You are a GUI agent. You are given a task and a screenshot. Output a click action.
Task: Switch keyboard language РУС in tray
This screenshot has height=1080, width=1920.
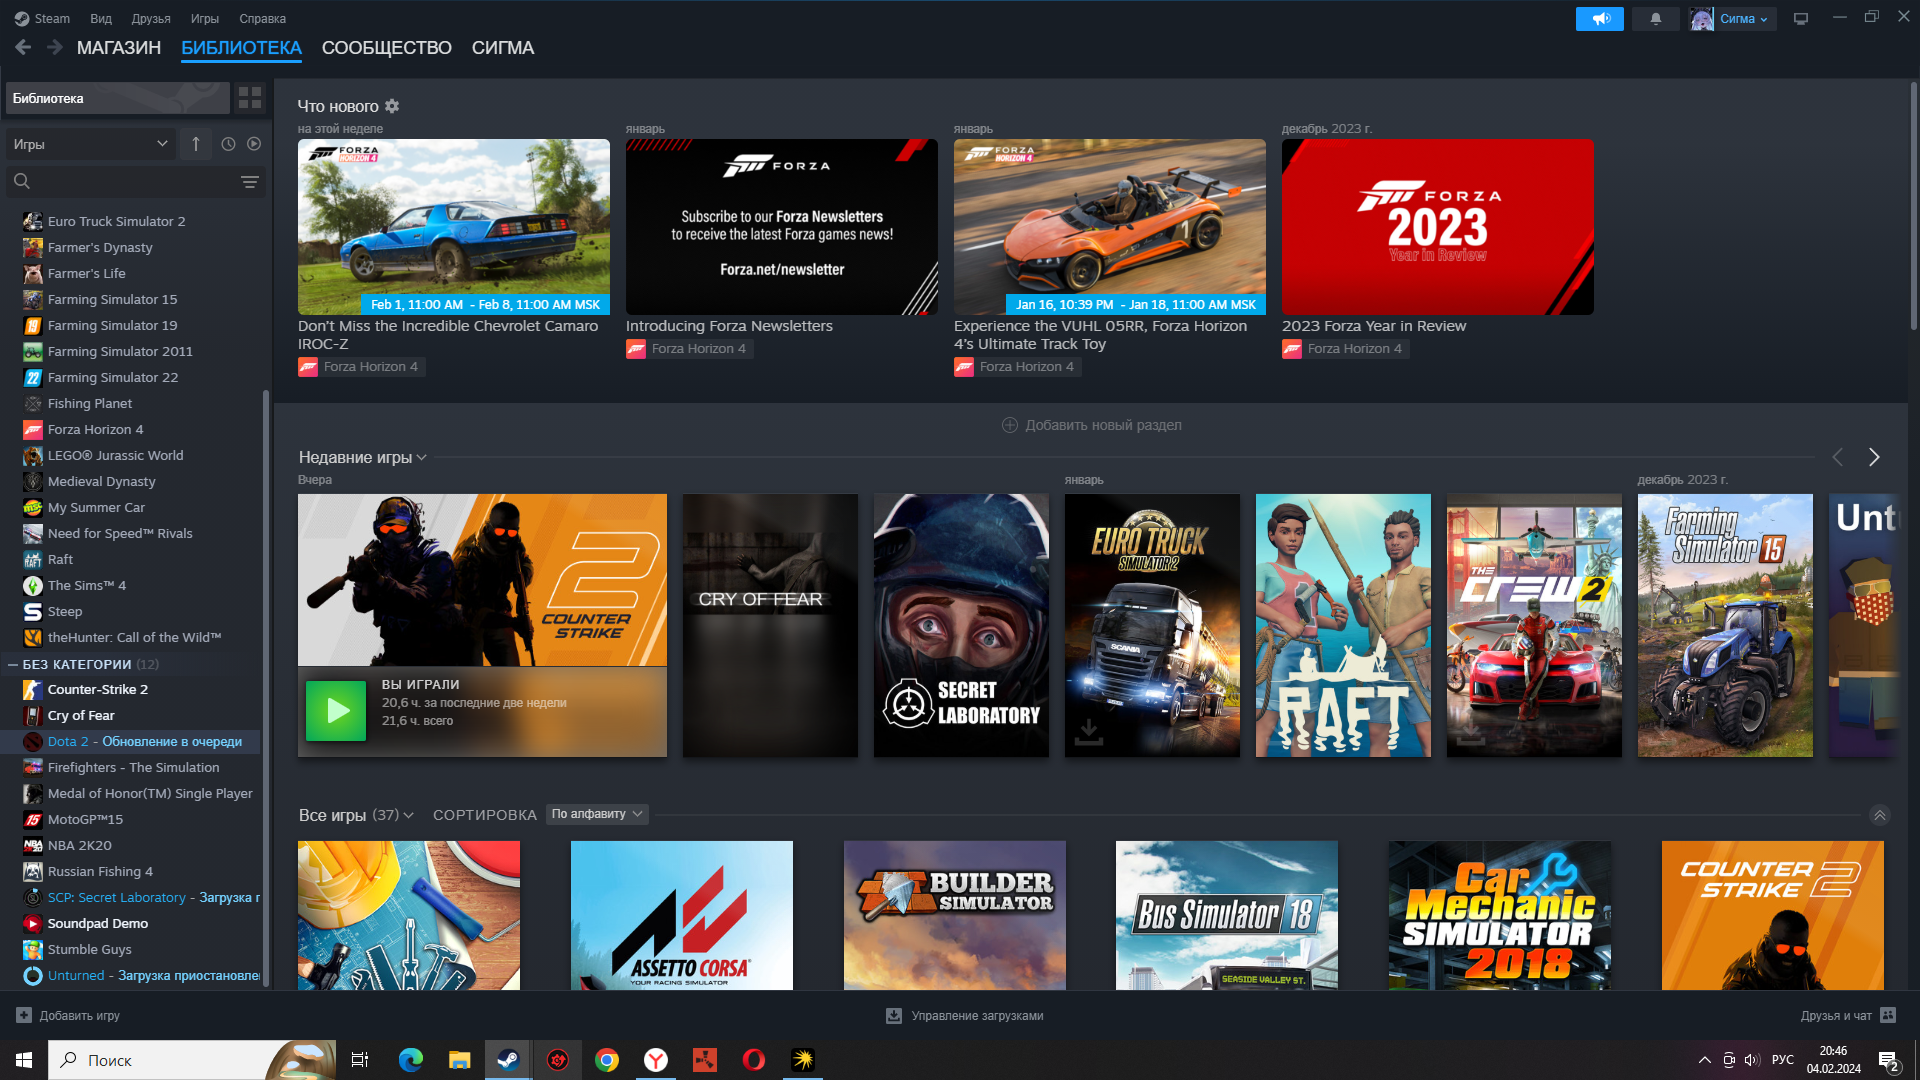[1782, 1060]
